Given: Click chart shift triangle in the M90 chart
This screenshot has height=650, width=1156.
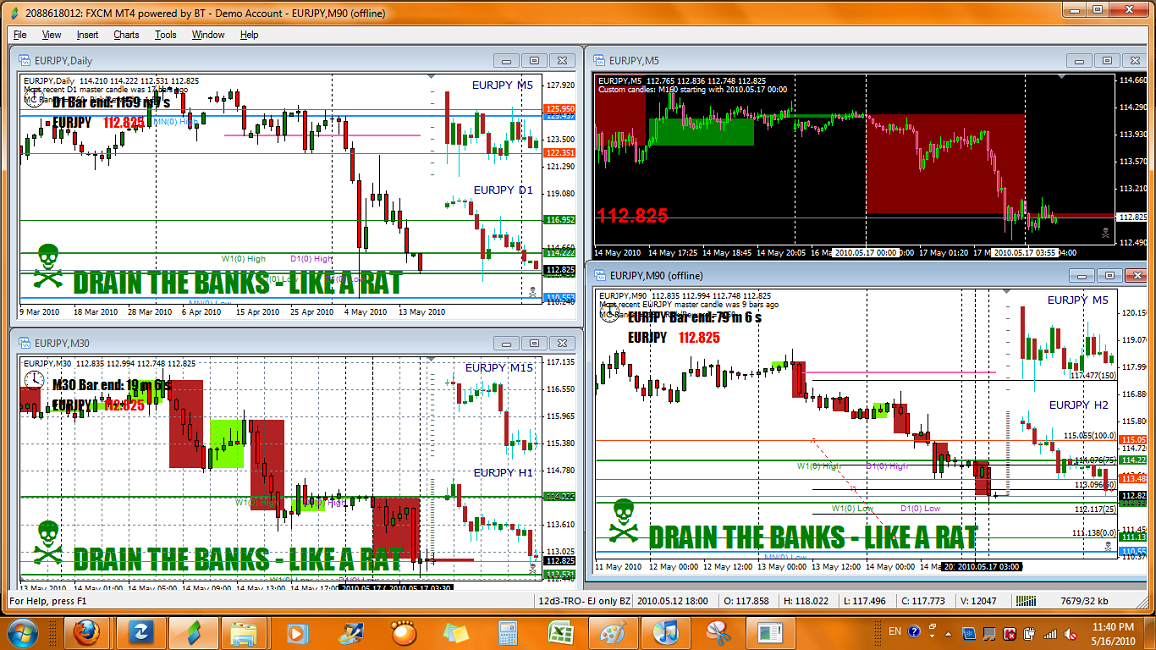Looking at the screenshot, I should point(1006,292).
